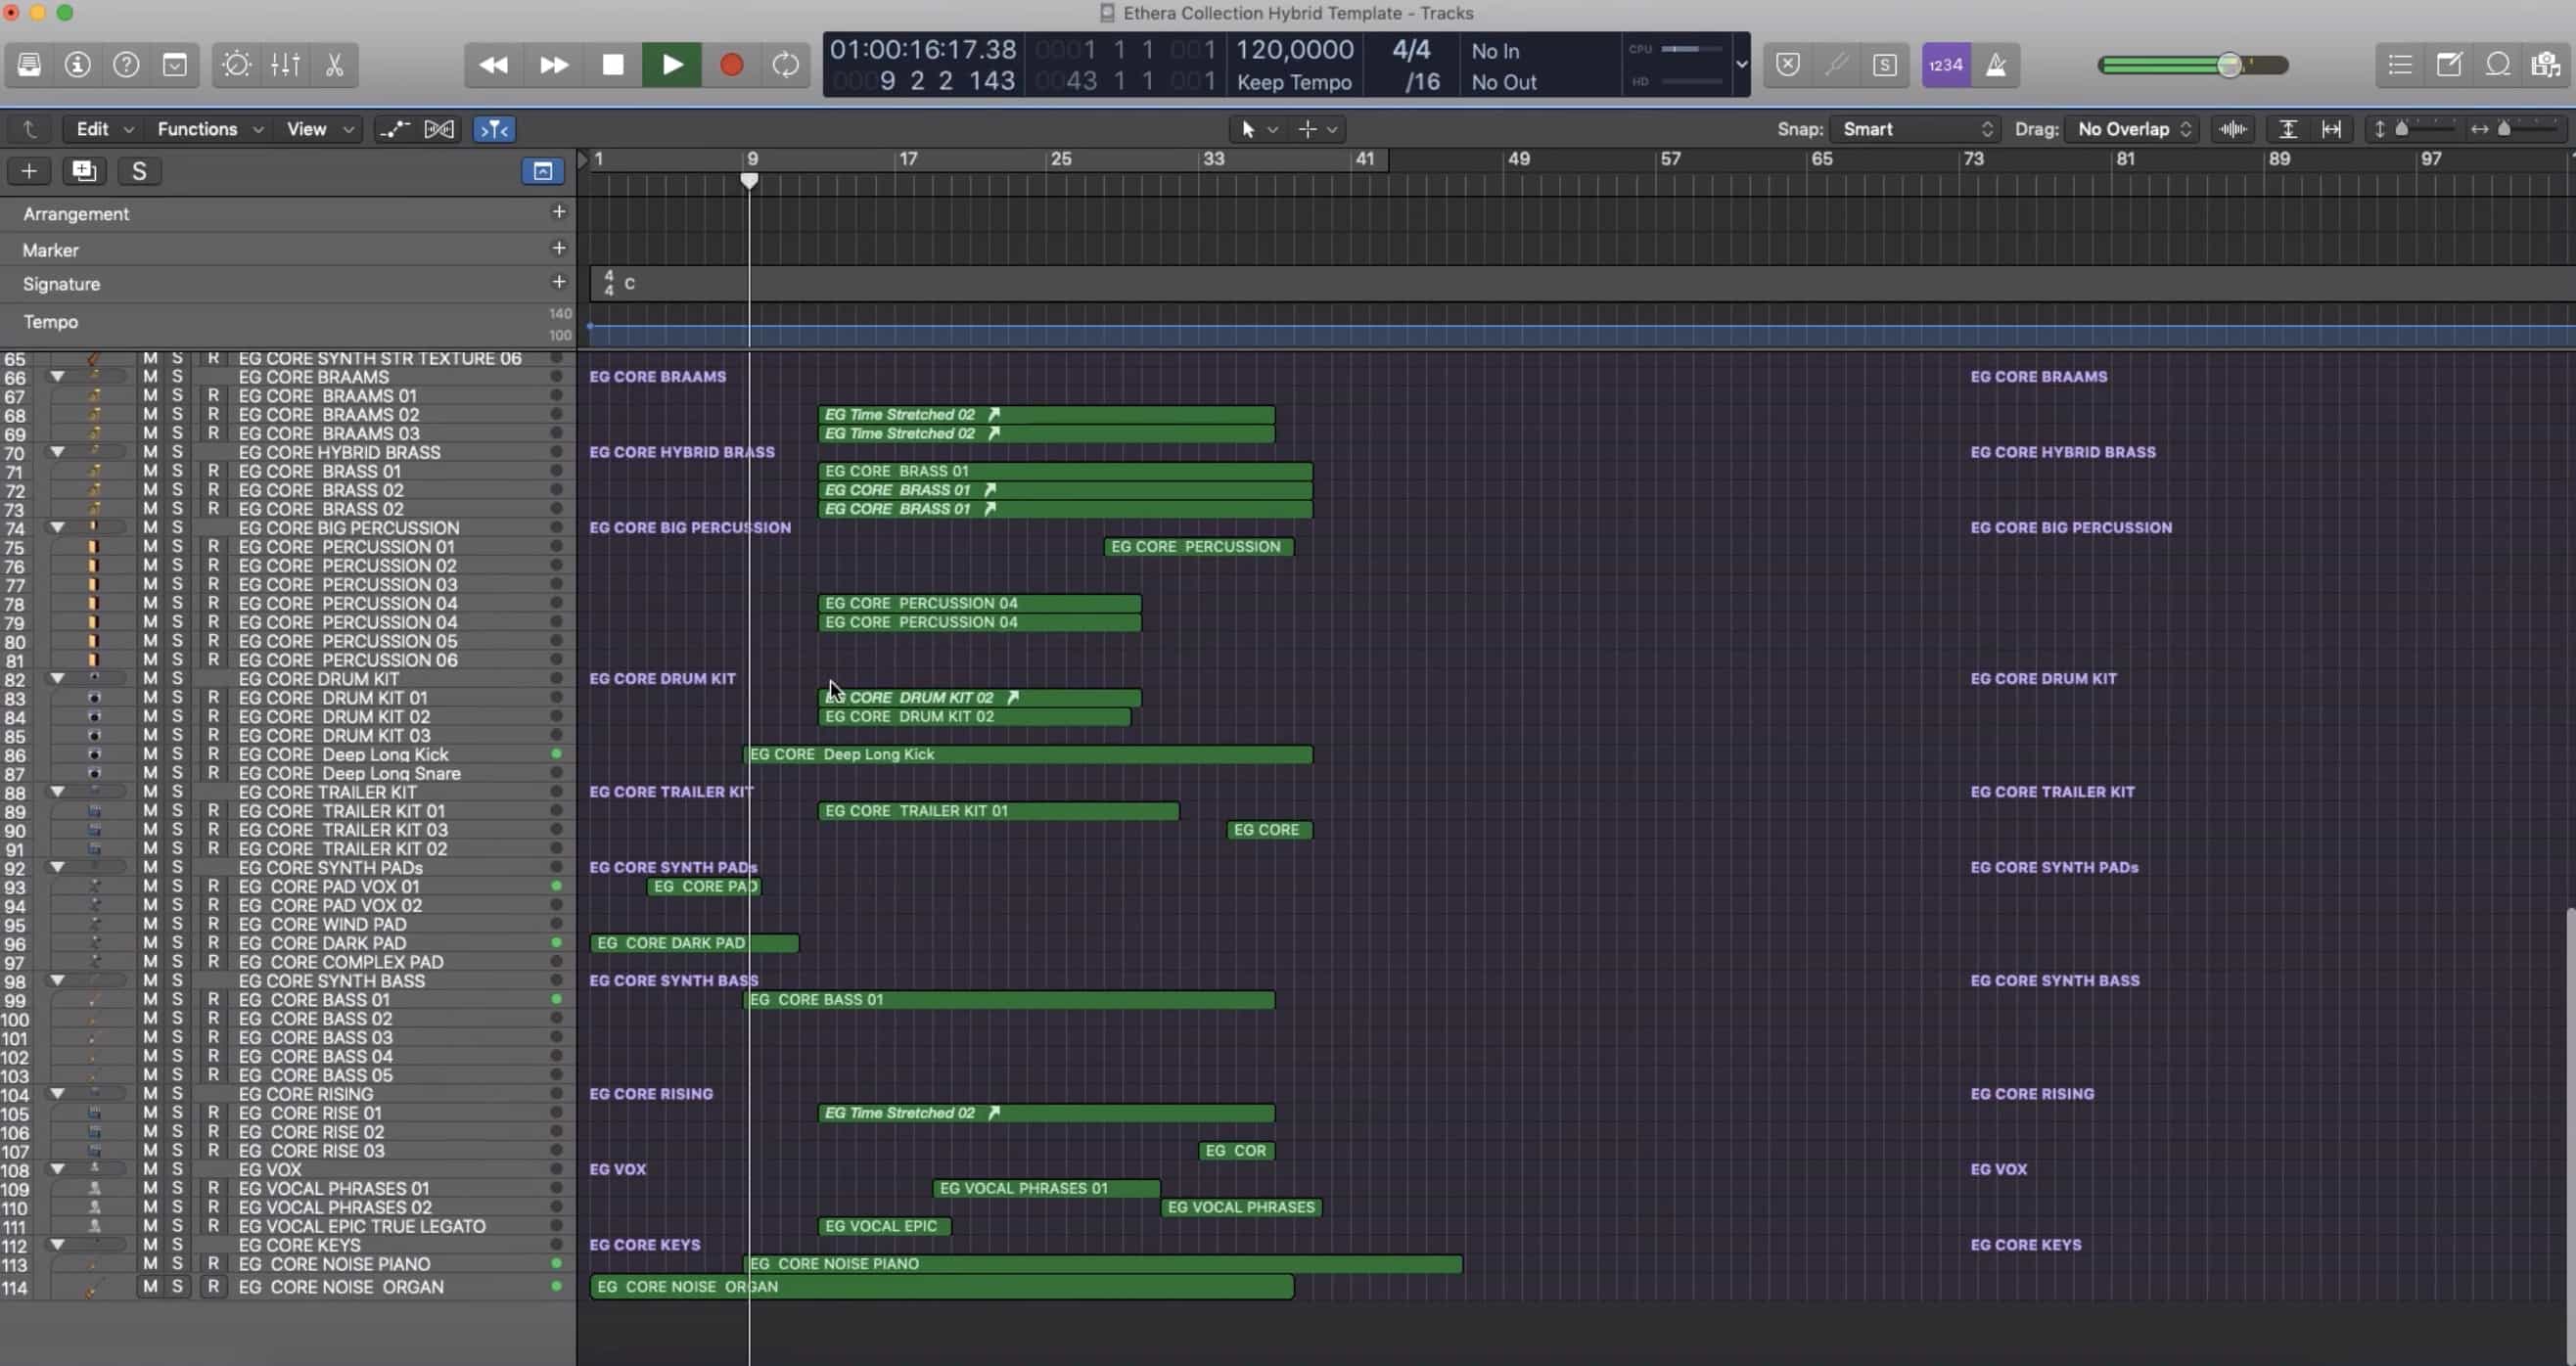Solo the EG CORE DRUM KIT 01 track
The image size is (2576, 1366).
(177, 698)
